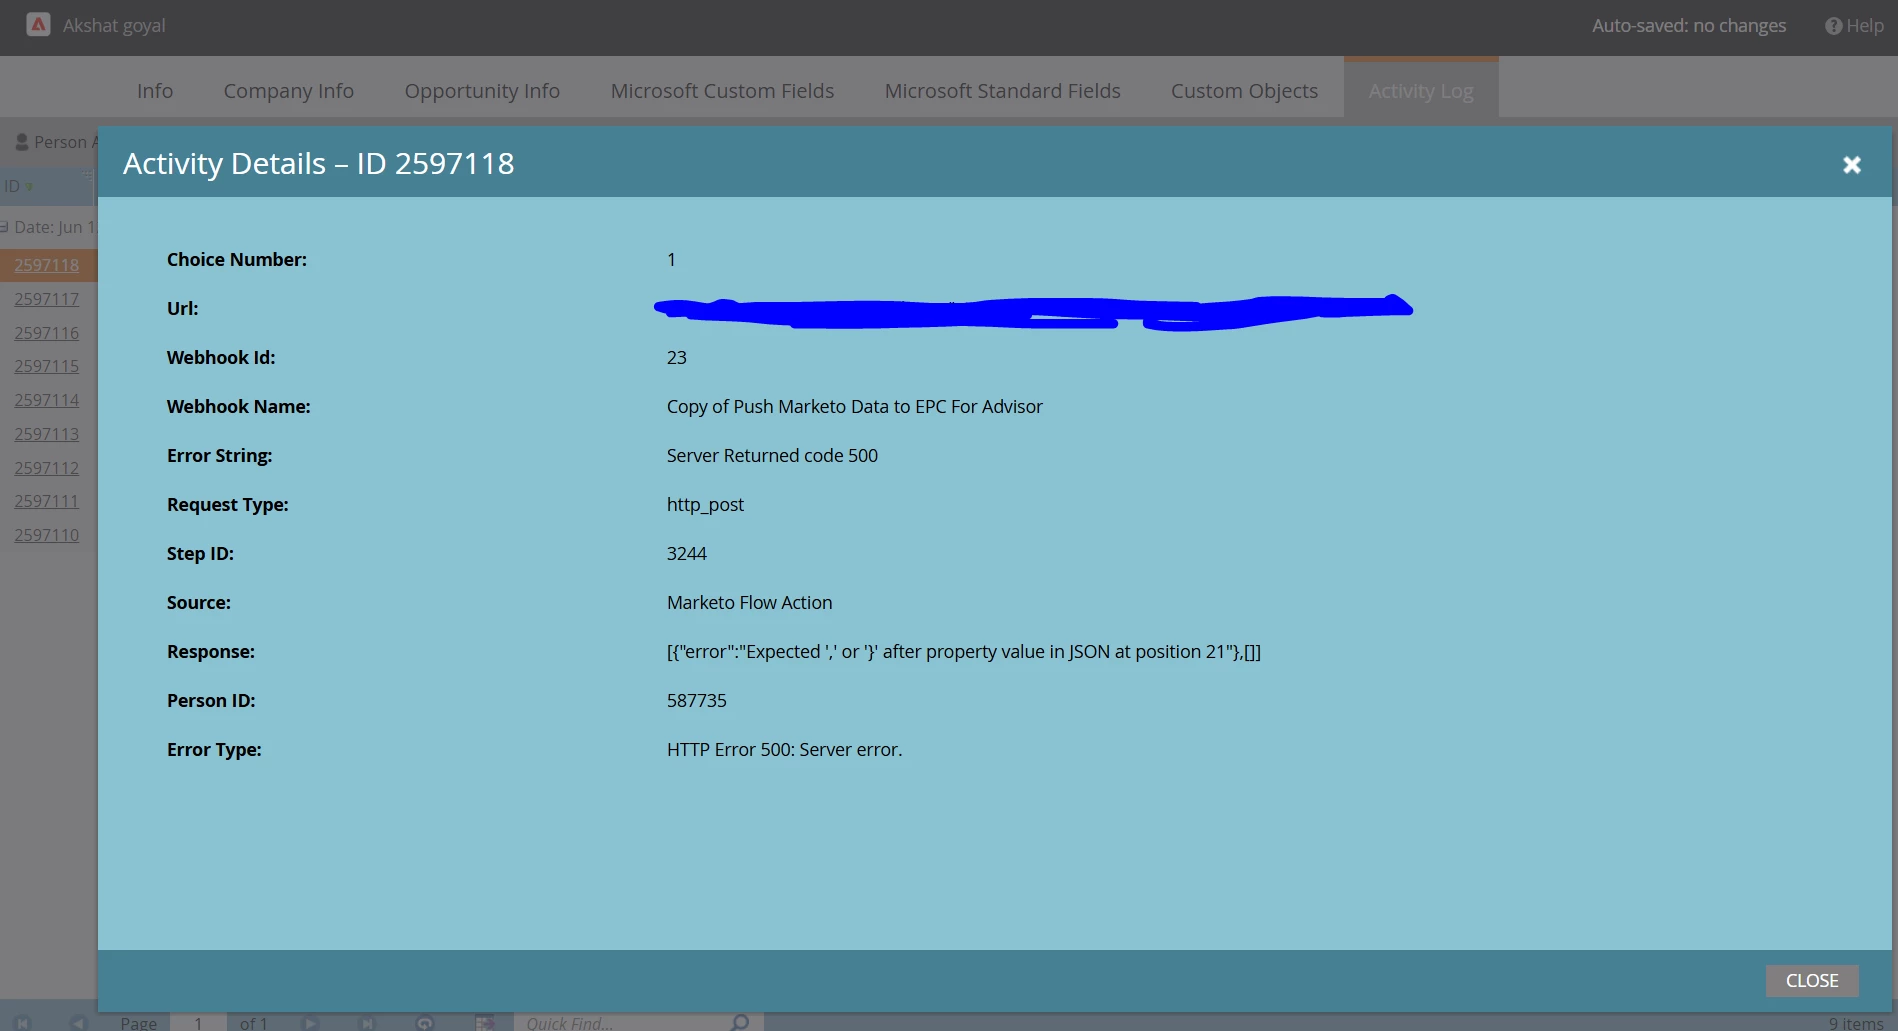Click Step ID value 3244
This screenshot has height=1031, width=1898.
coord(687,554)
